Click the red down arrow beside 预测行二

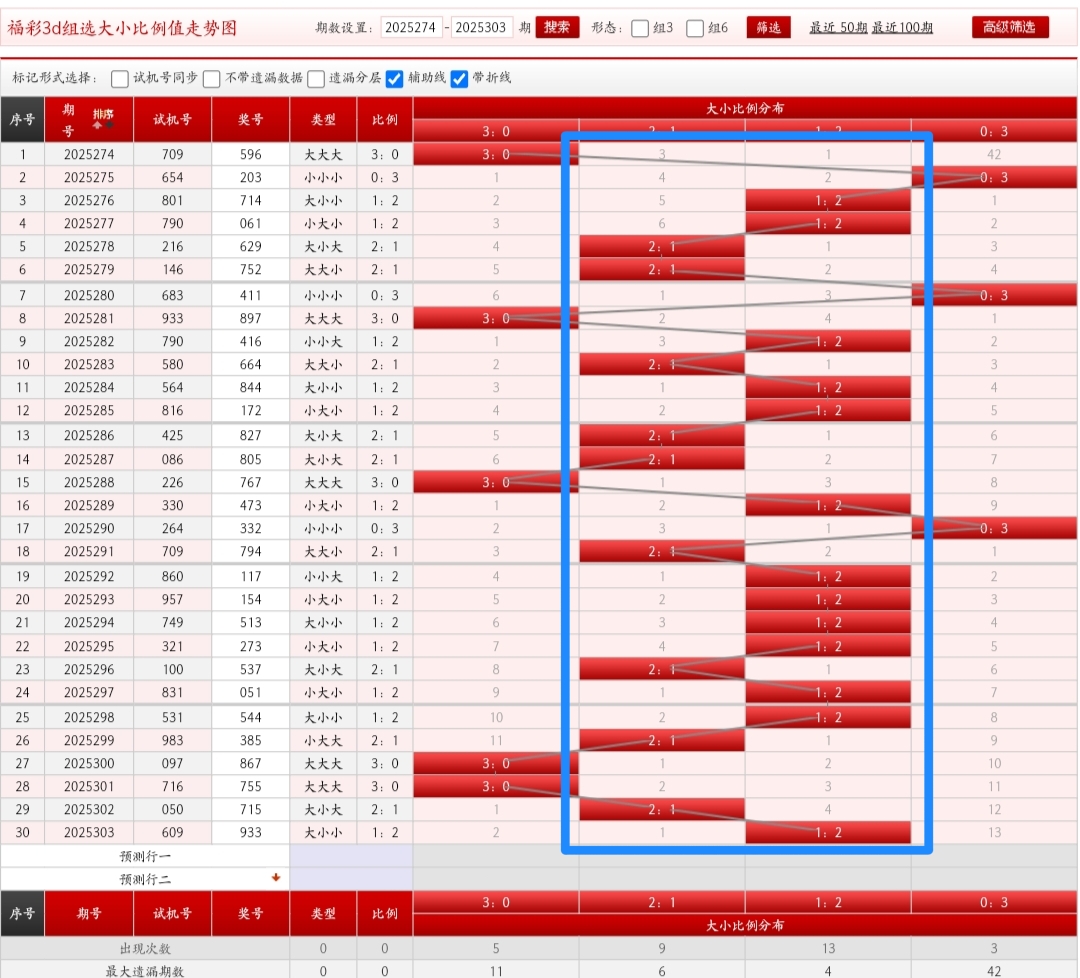coord(276,877)
